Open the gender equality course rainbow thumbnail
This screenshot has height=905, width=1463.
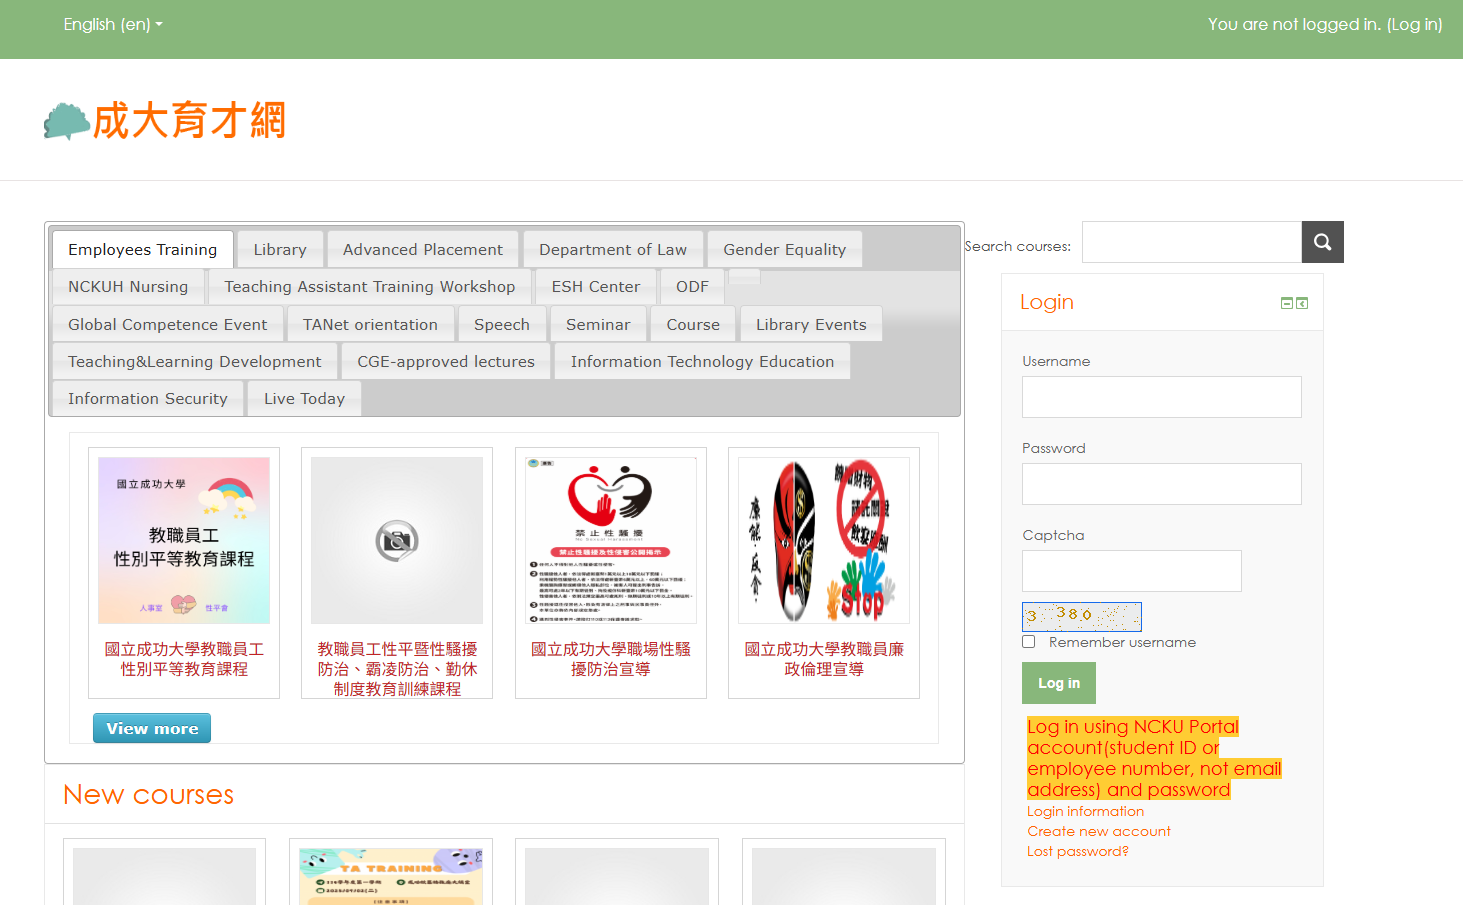184,540
